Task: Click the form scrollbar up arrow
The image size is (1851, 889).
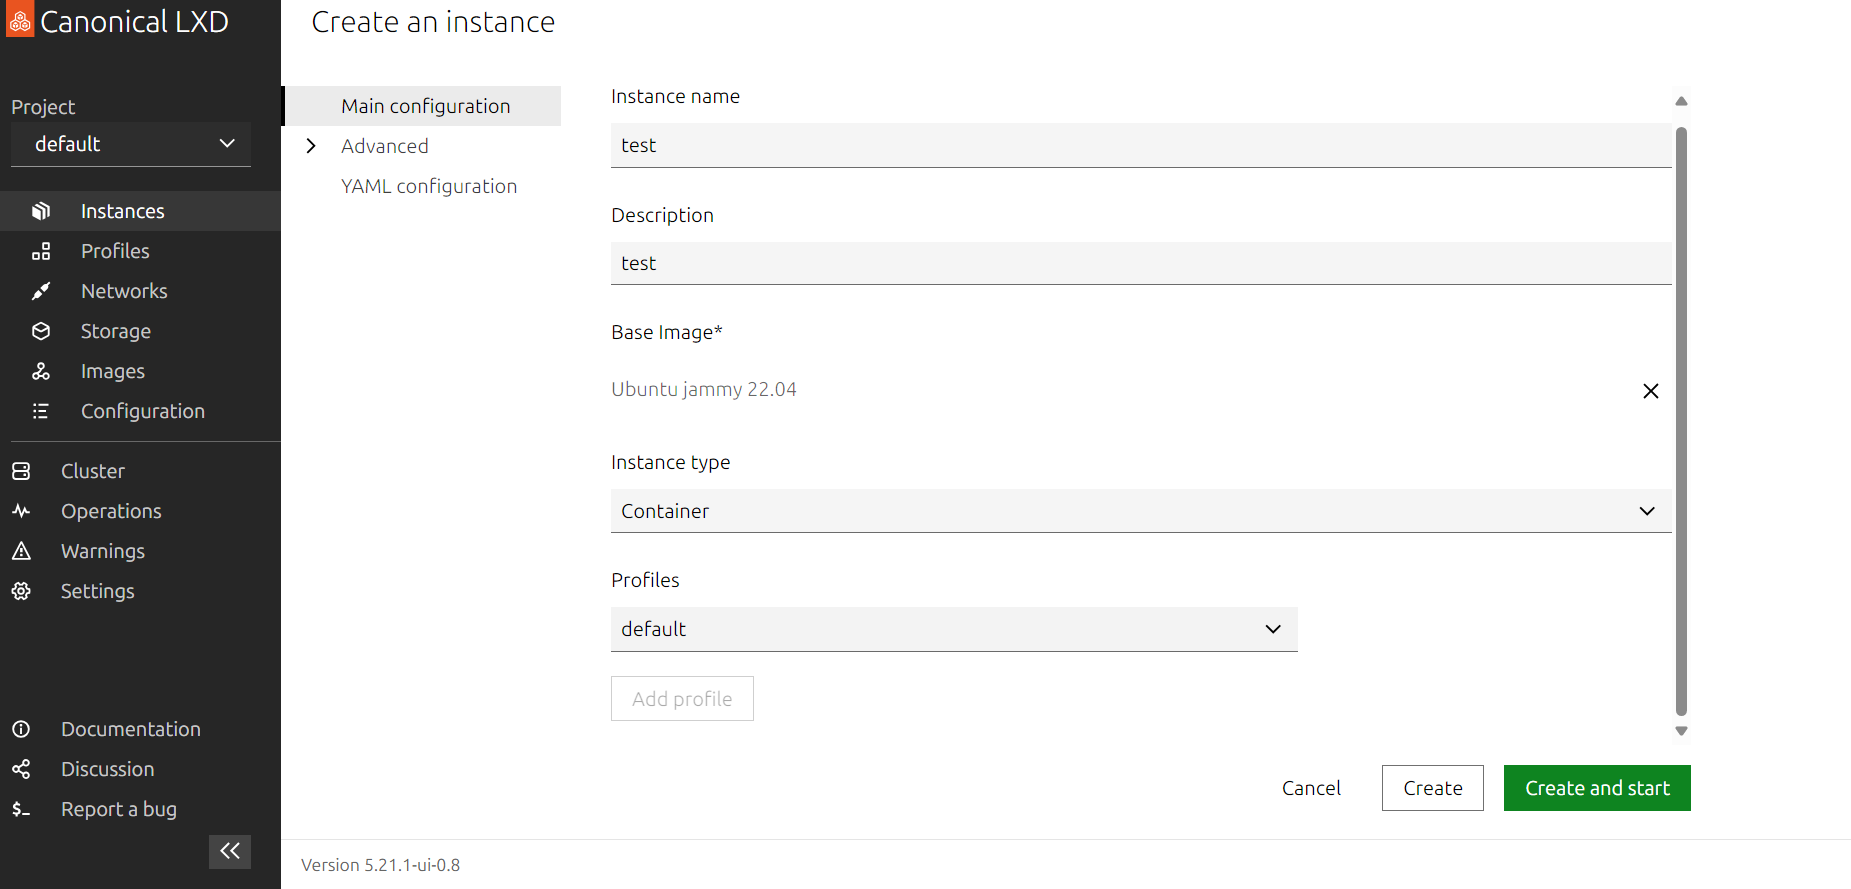Action: click(x=1681, y=101)
